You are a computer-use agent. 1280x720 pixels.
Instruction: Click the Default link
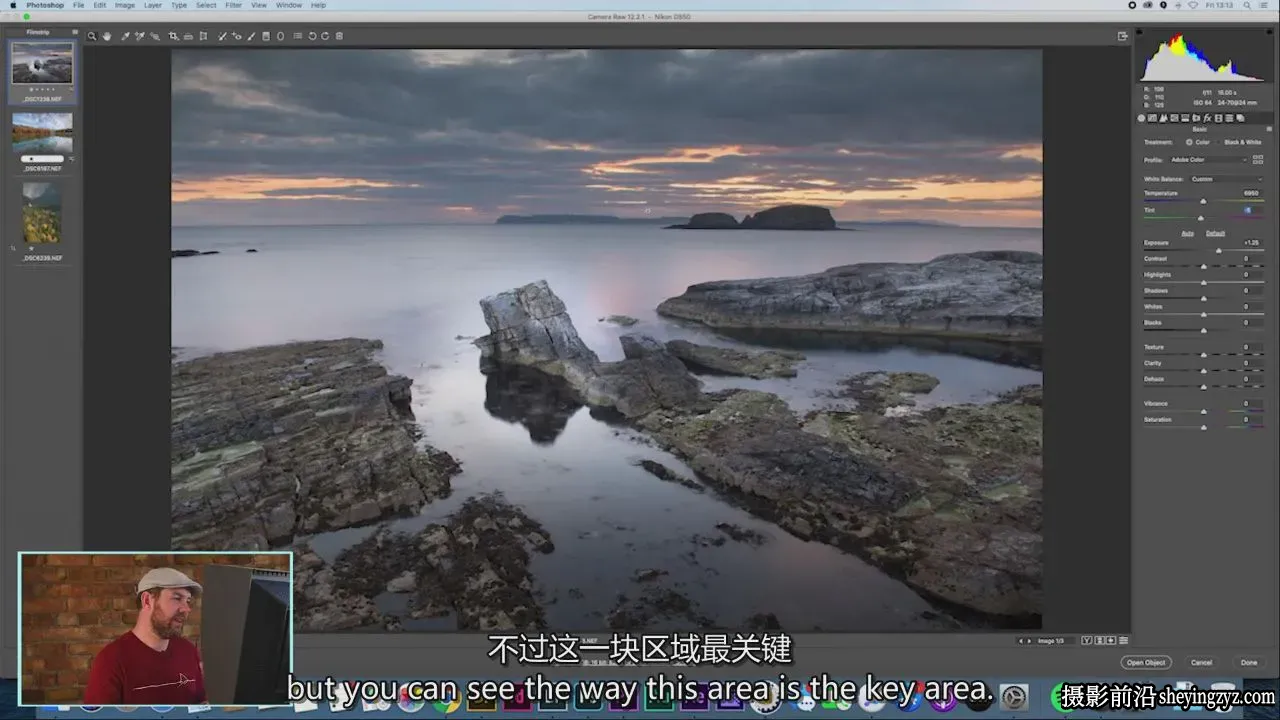click(x=1215, y=233)
